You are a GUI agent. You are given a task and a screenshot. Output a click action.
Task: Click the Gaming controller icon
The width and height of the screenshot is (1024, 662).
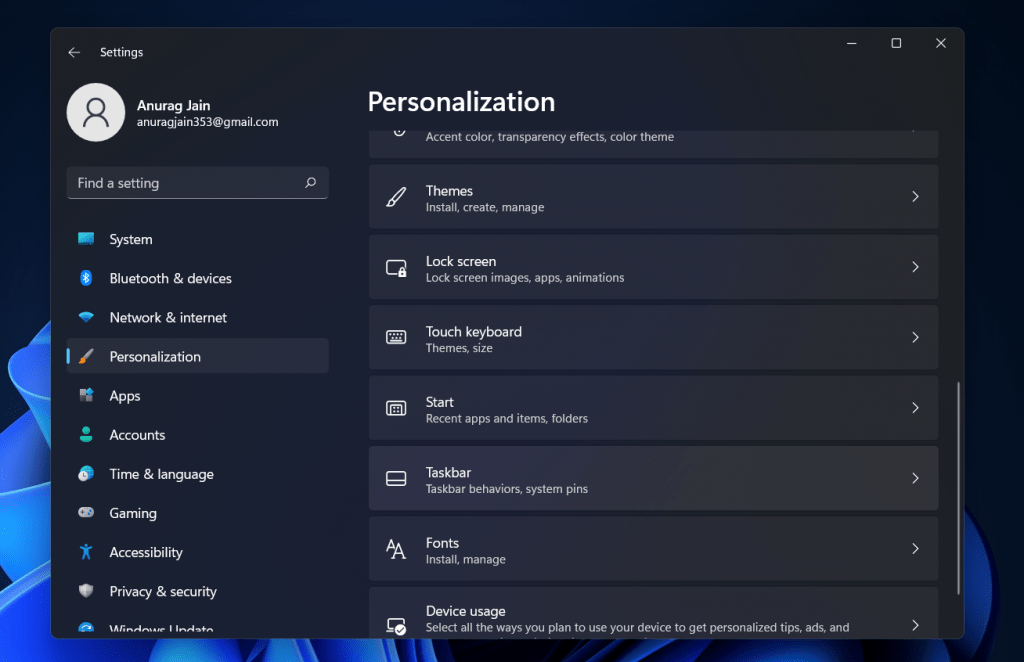86,512
